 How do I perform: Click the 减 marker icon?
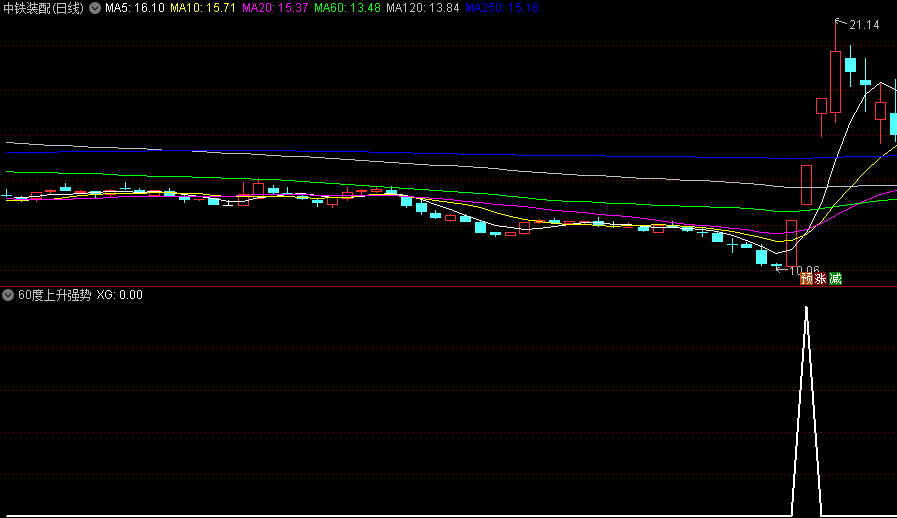point(835,279)
